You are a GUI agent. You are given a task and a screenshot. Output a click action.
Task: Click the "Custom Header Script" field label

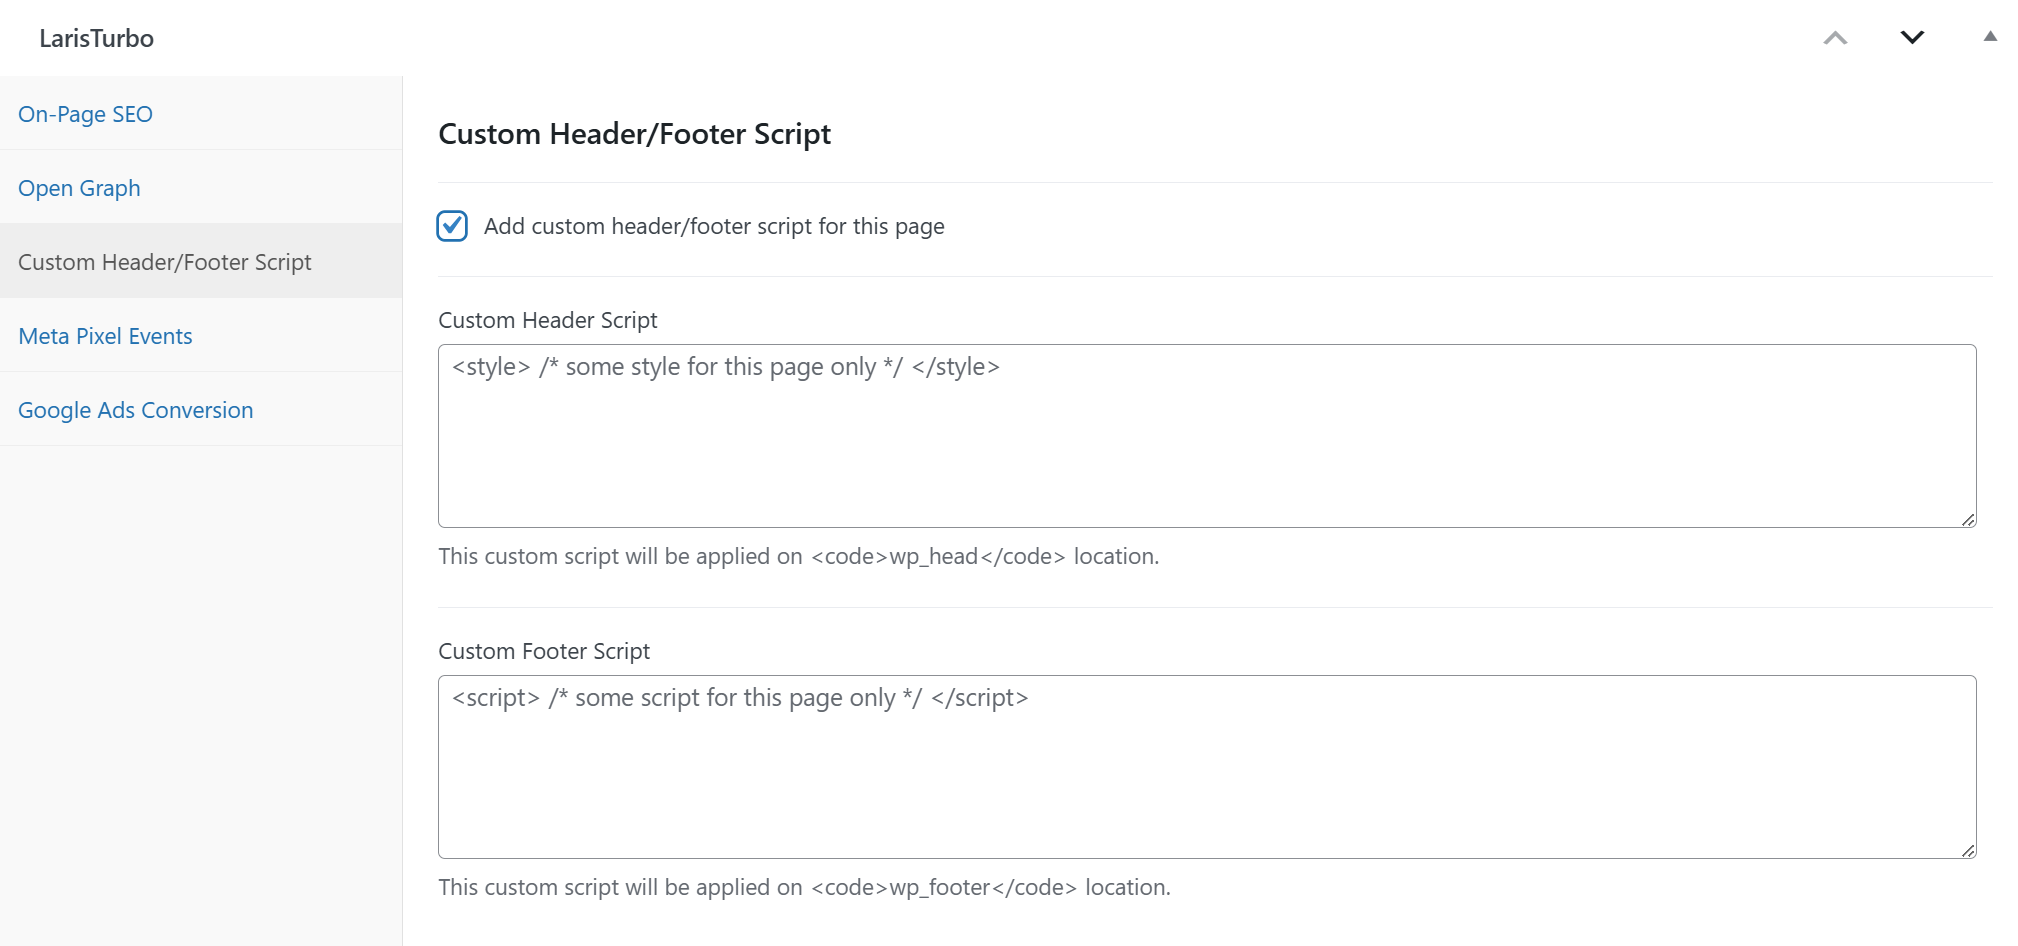(x=547, y=320)
